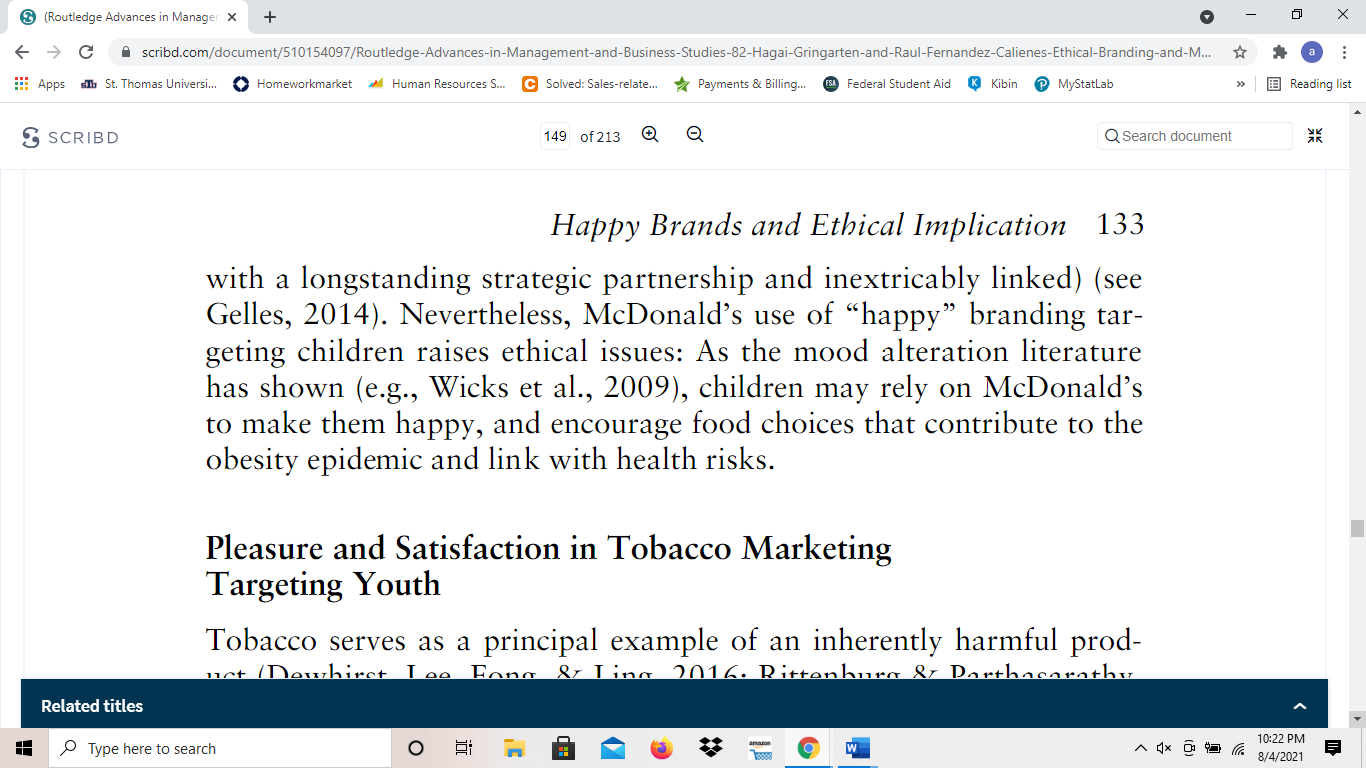Open Microsoft Word from the taskbar

(857, 748)
